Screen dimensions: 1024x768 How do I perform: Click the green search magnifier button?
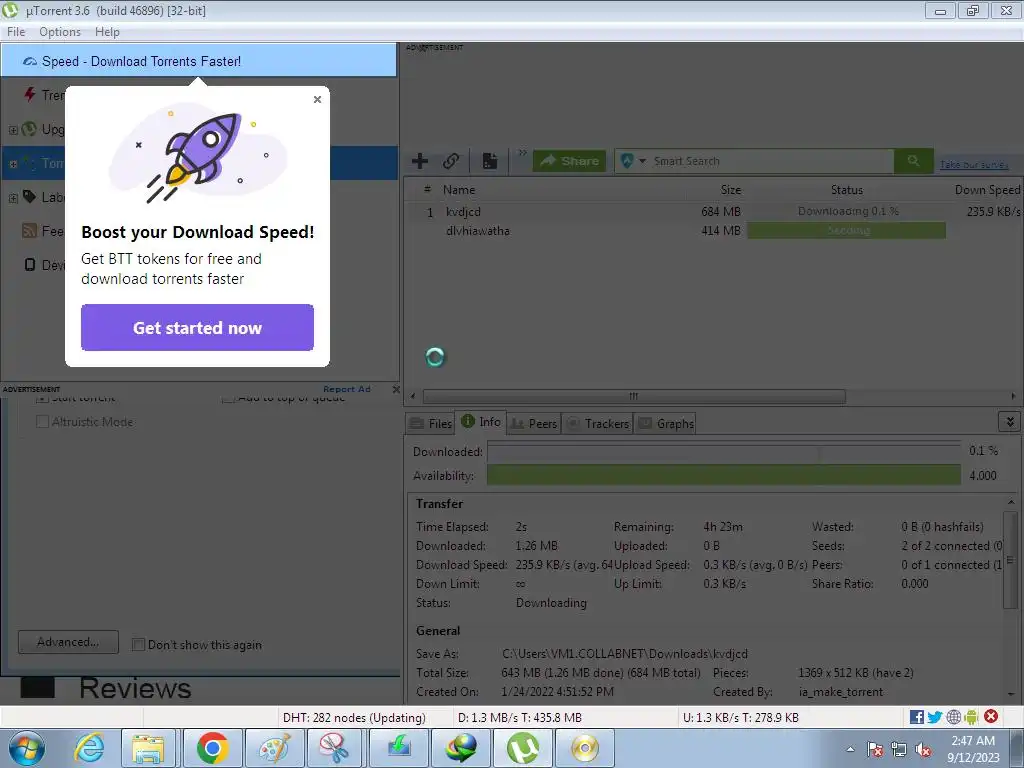(914, 161)
